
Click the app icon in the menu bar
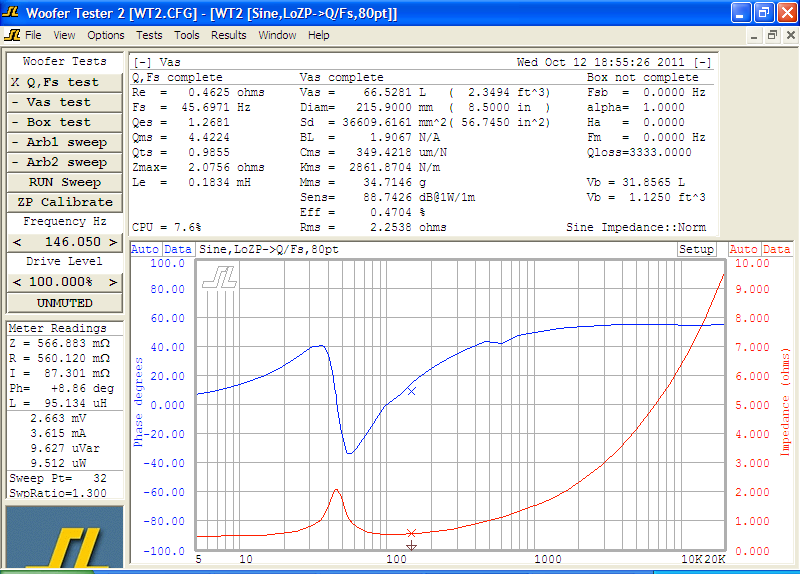[12, 35]
